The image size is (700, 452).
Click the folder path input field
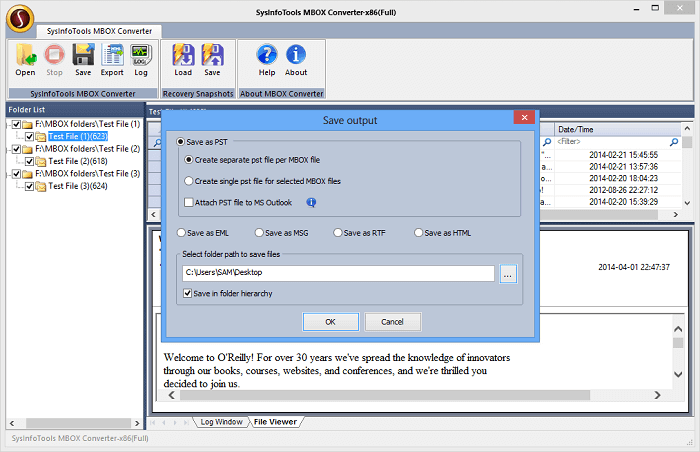click(x=338, y=273)
